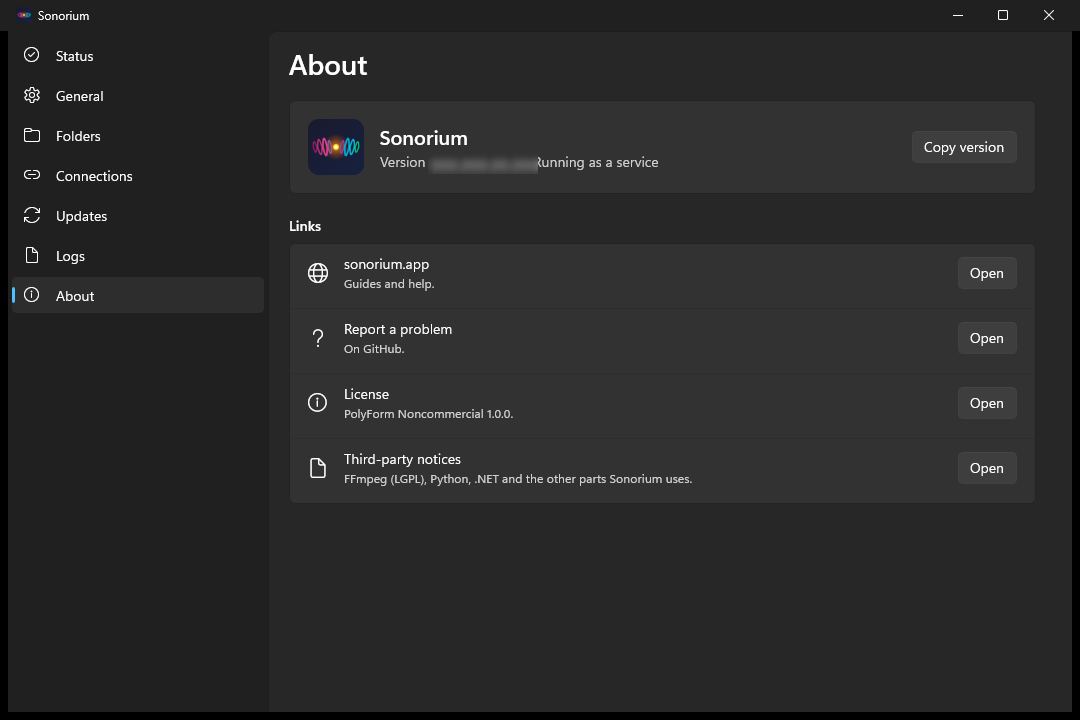This screenshot has width=1080, height=720.
Task: Click the question mark icon for Report a problem
Action: coord(318,338)
